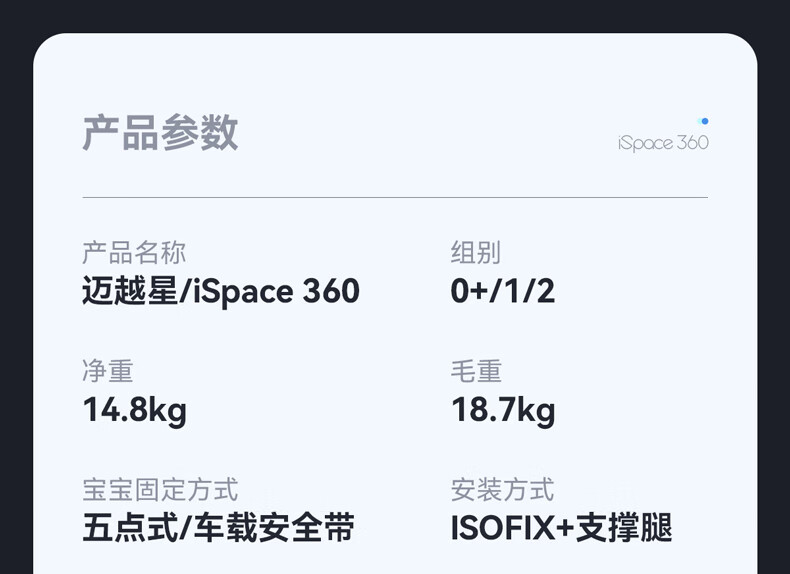Click the 净重 label
Viewport: 790px width, 574px height.
(x=108, y=371)
